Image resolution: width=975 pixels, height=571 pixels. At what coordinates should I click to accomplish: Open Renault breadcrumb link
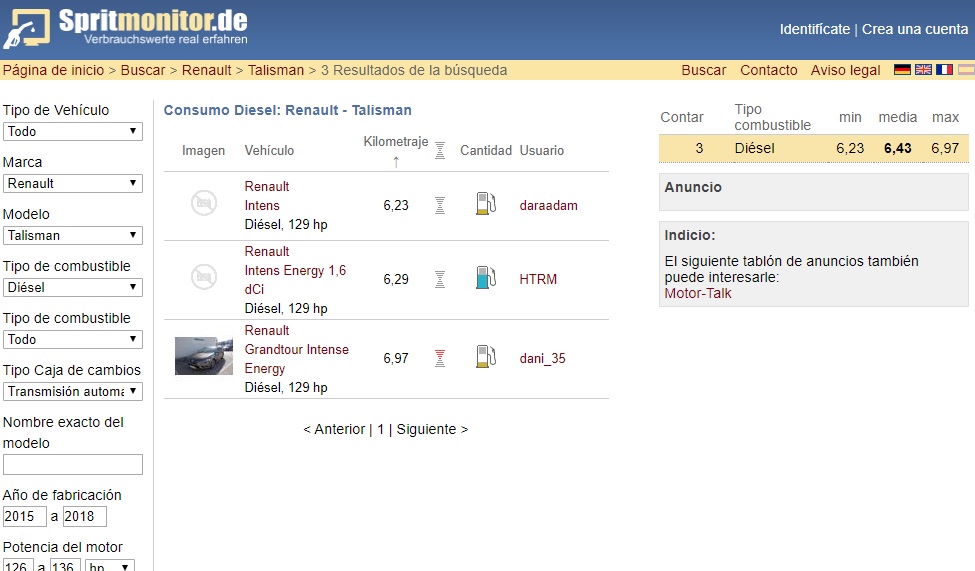tap(206, 70)
